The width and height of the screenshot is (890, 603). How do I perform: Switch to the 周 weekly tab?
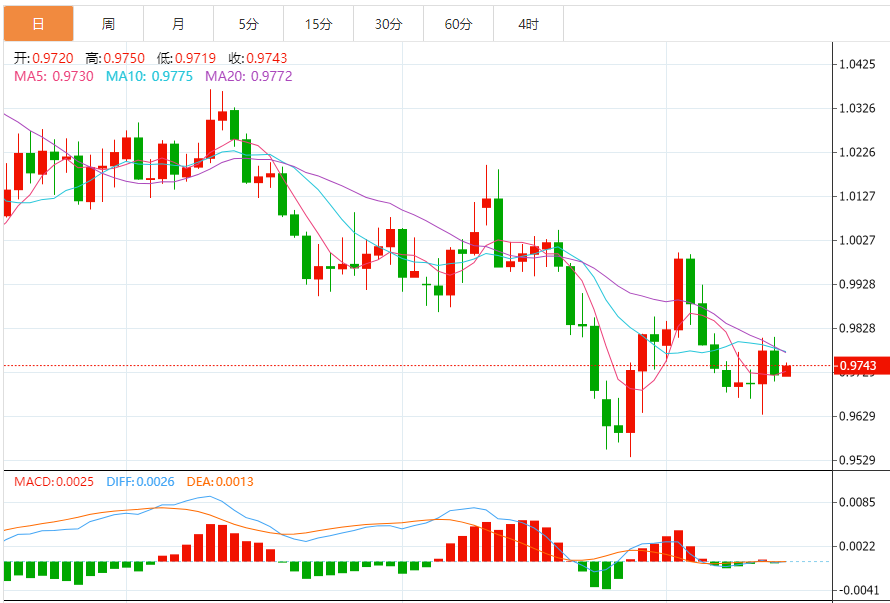(x=108, y=23)
